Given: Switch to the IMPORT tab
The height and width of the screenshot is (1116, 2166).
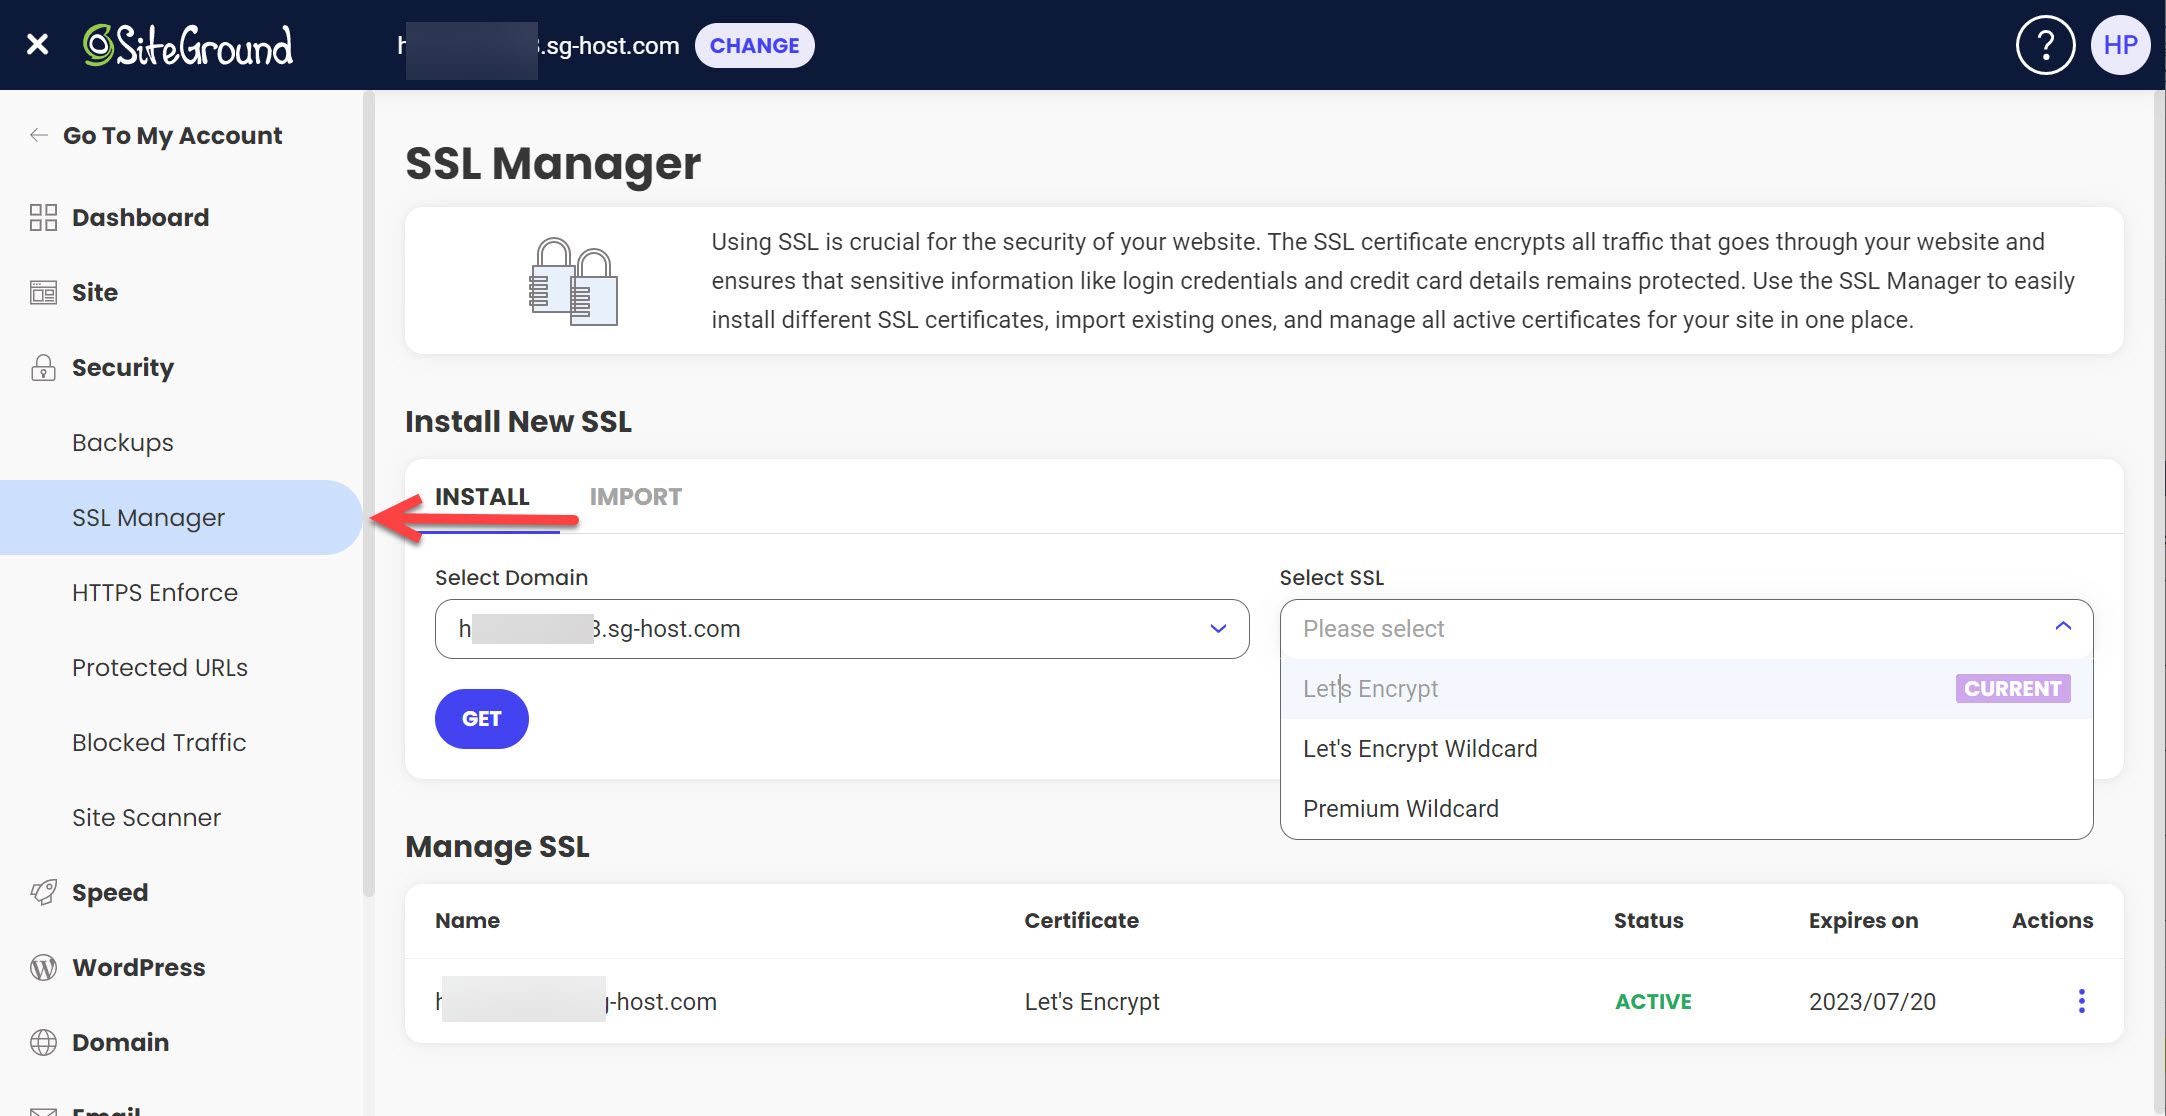Looking at the screenshot, I should click(635, 497).
